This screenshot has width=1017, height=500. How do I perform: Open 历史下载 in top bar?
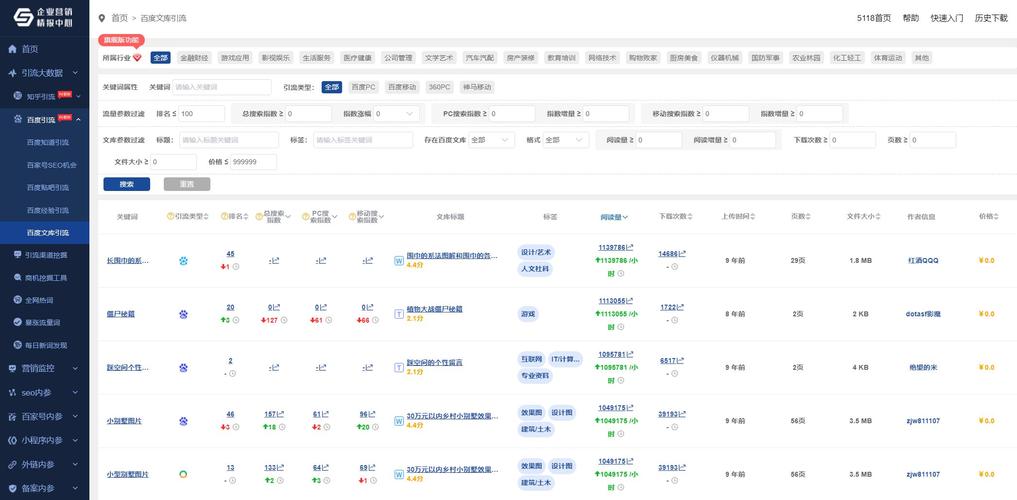coord(991,18)
